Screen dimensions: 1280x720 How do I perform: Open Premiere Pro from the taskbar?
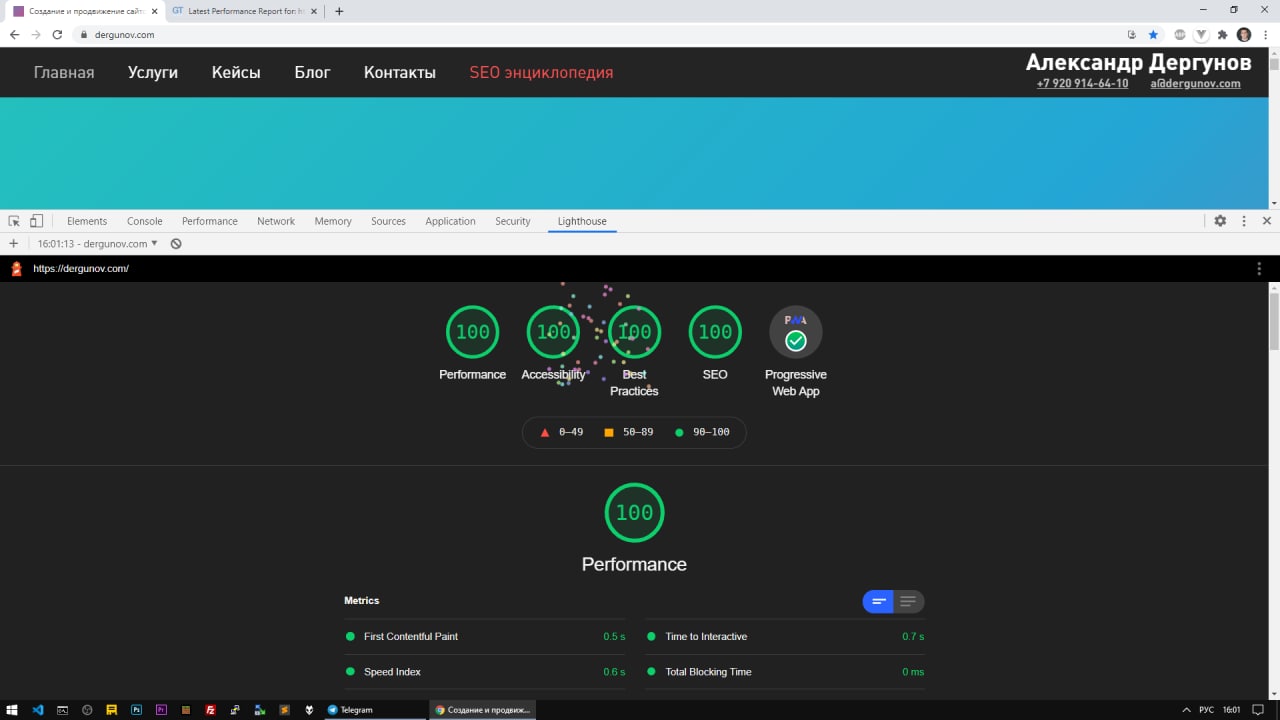(x=162, y=709)
